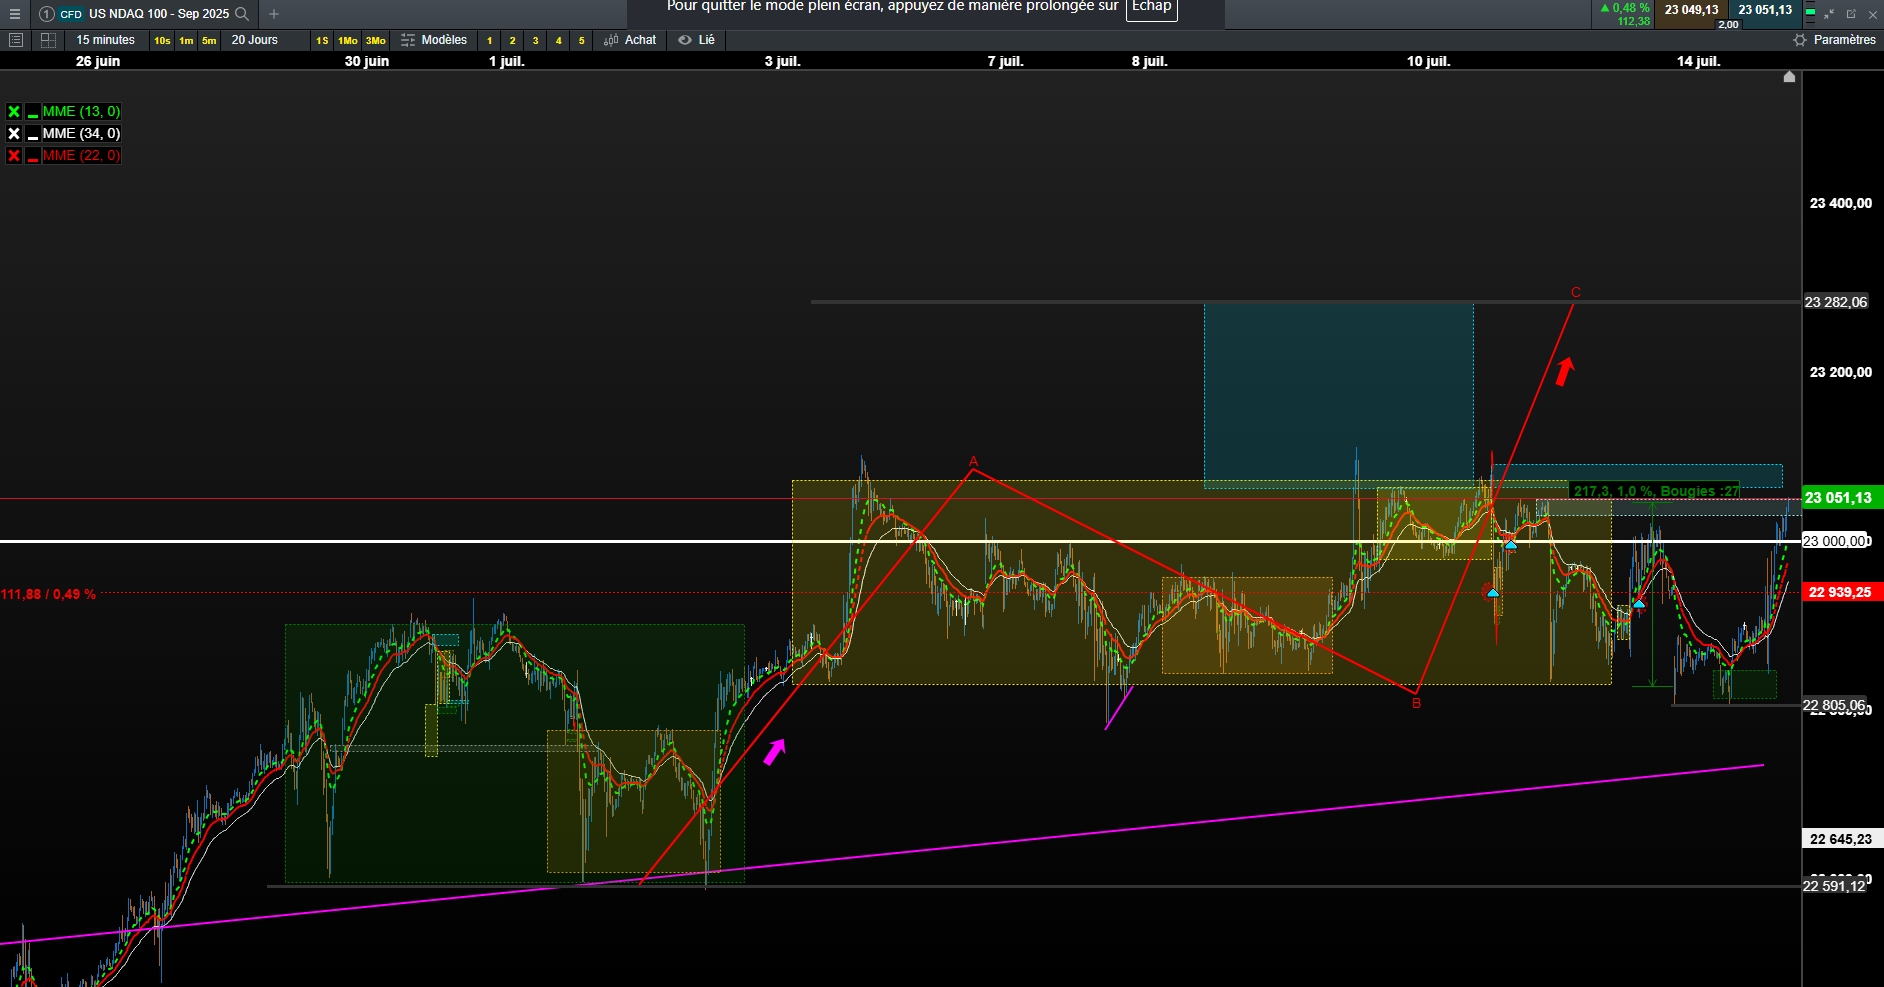
Task: Click the info circle beside CFD badge
Action: [46, 14]
